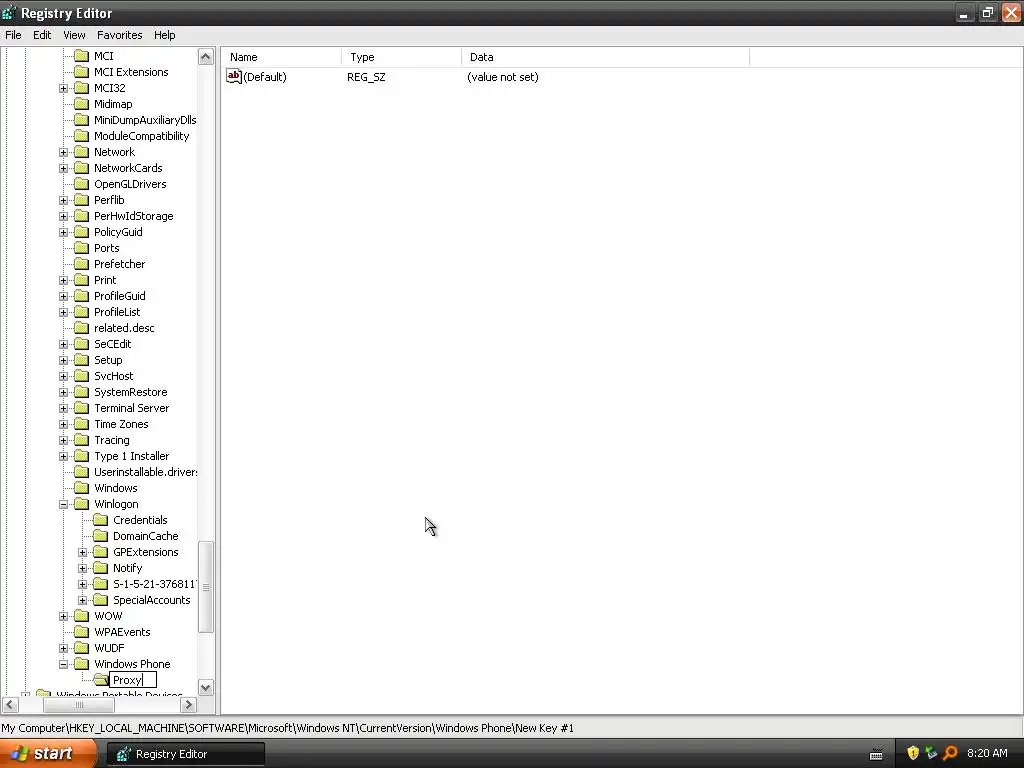This screenshot has height=768, width=1024.
Task: Expand the Notify key
Action: point(82,568)
